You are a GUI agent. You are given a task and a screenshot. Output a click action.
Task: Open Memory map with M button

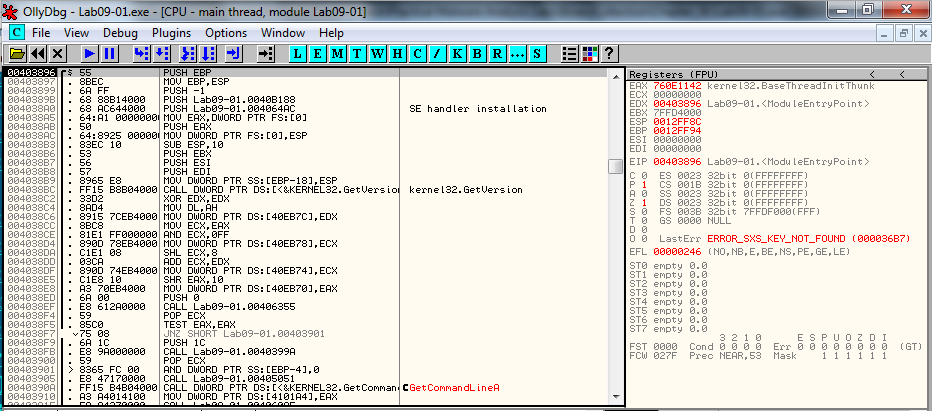[337, 54]
